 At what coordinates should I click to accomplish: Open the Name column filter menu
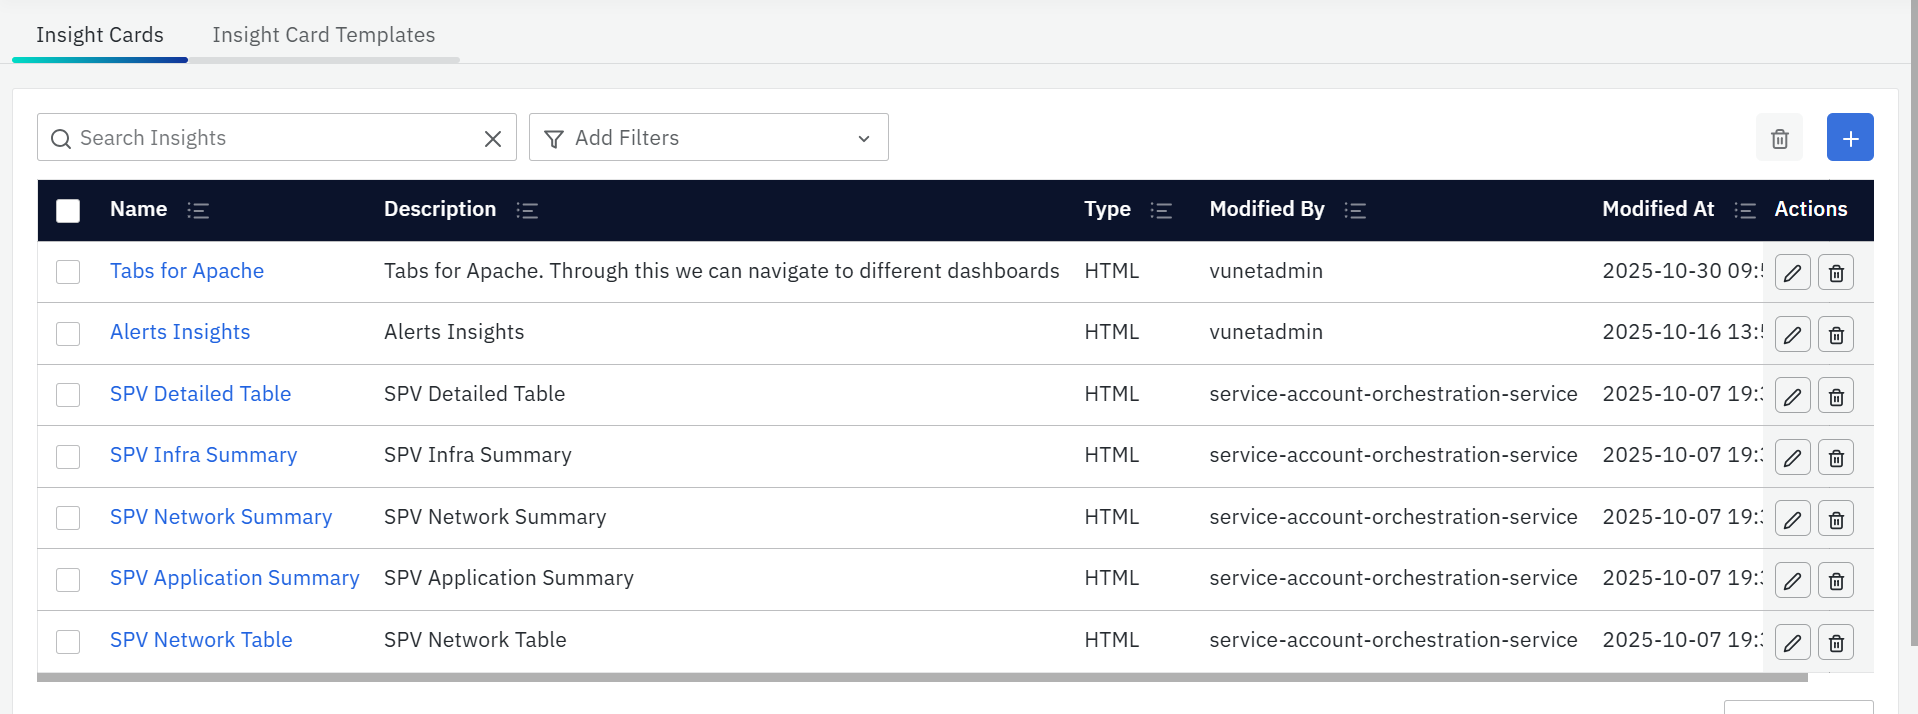(x=198, y=210)
